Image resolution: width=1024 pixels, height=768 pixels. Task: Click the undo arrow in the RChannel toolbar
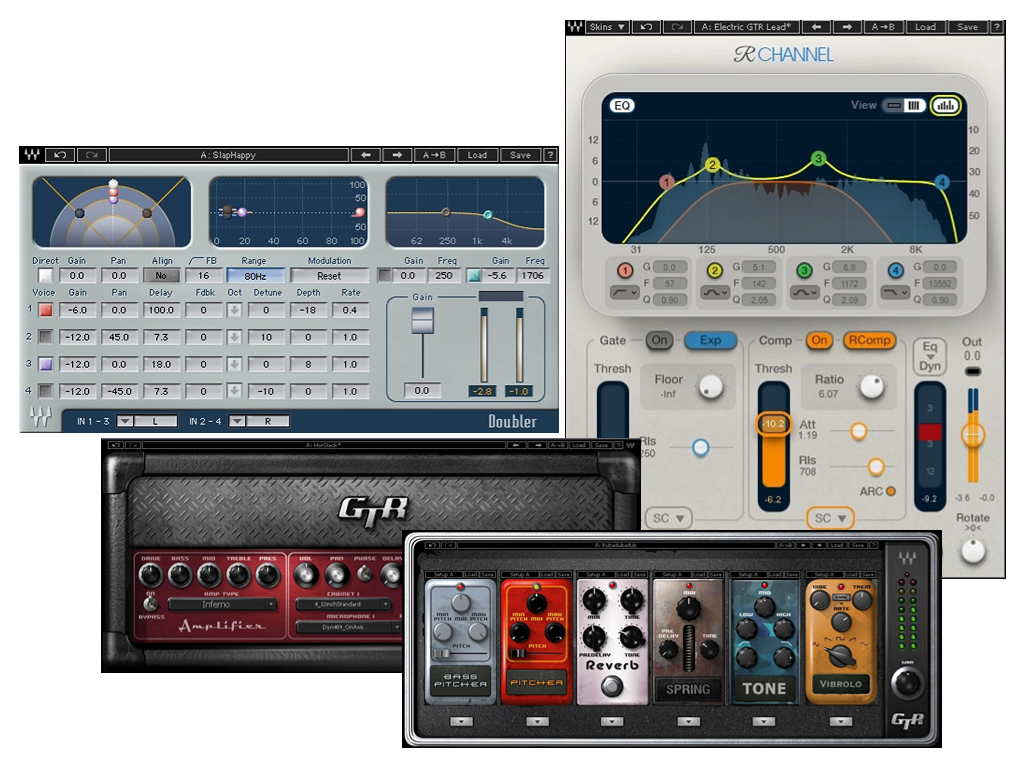(x=647, y=27)
